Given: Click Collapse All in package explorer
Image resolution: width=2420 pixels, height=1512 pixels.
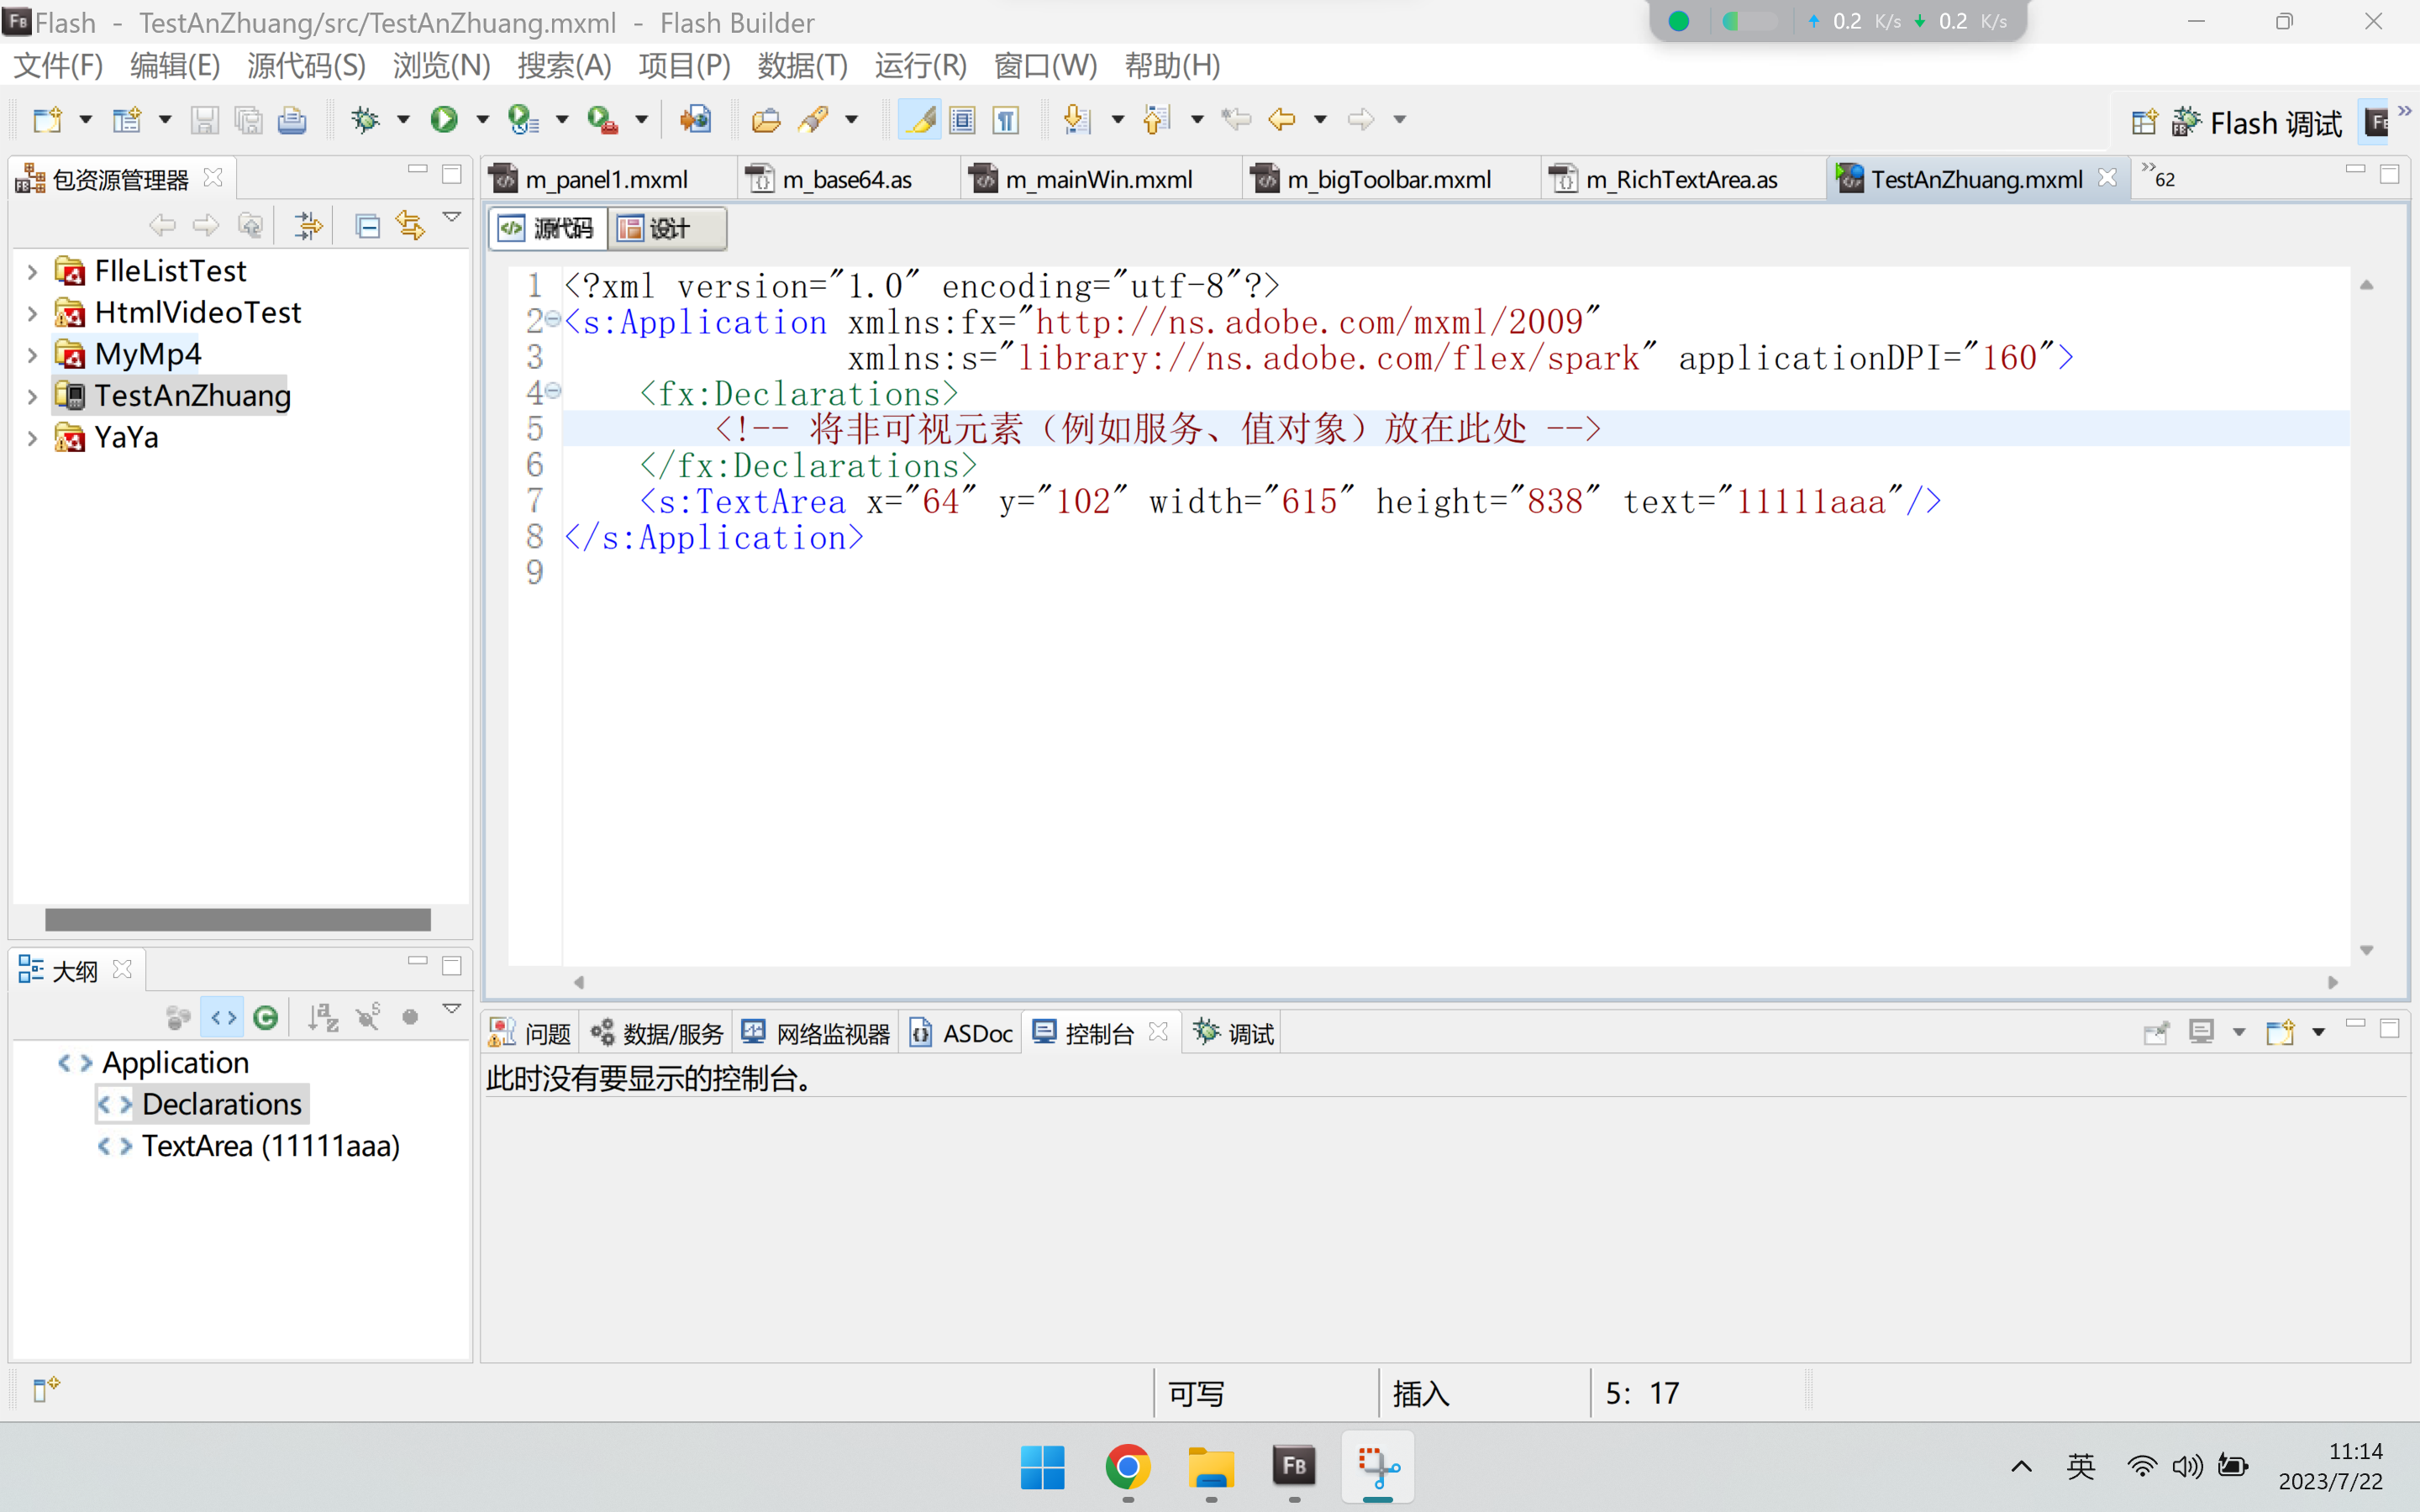Looking at the screenshot, I should (x=367, y=226).
